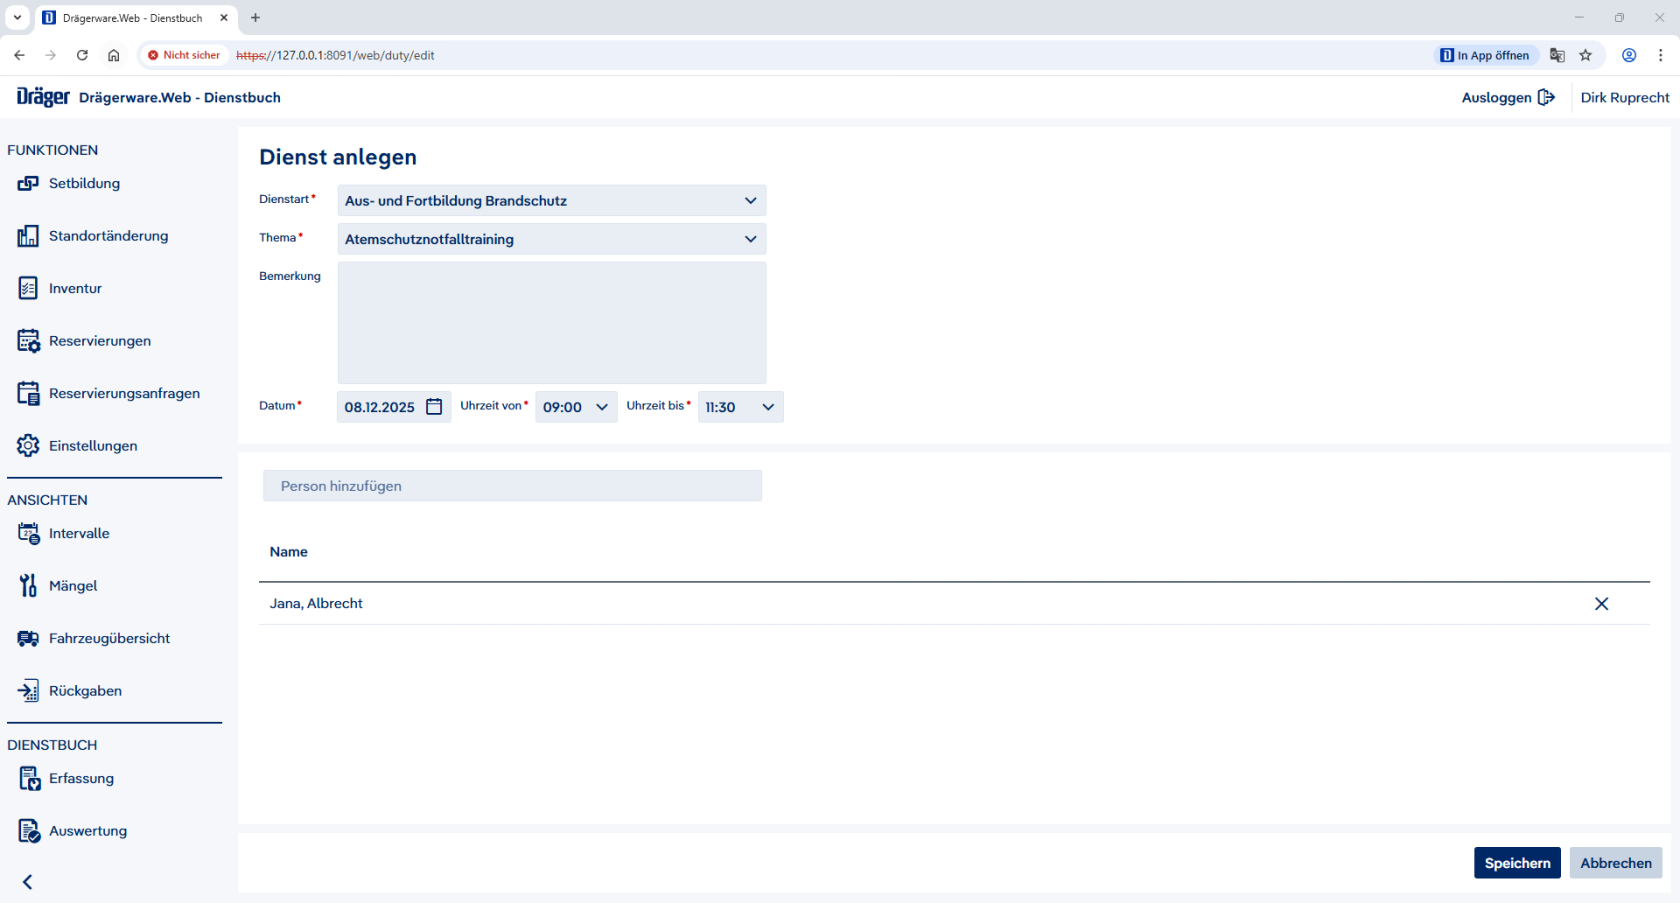Expand the Dienstart dropdown
Image resolution: width=1680 pixels, height=903 pixels.
click(x=750, y=201)
